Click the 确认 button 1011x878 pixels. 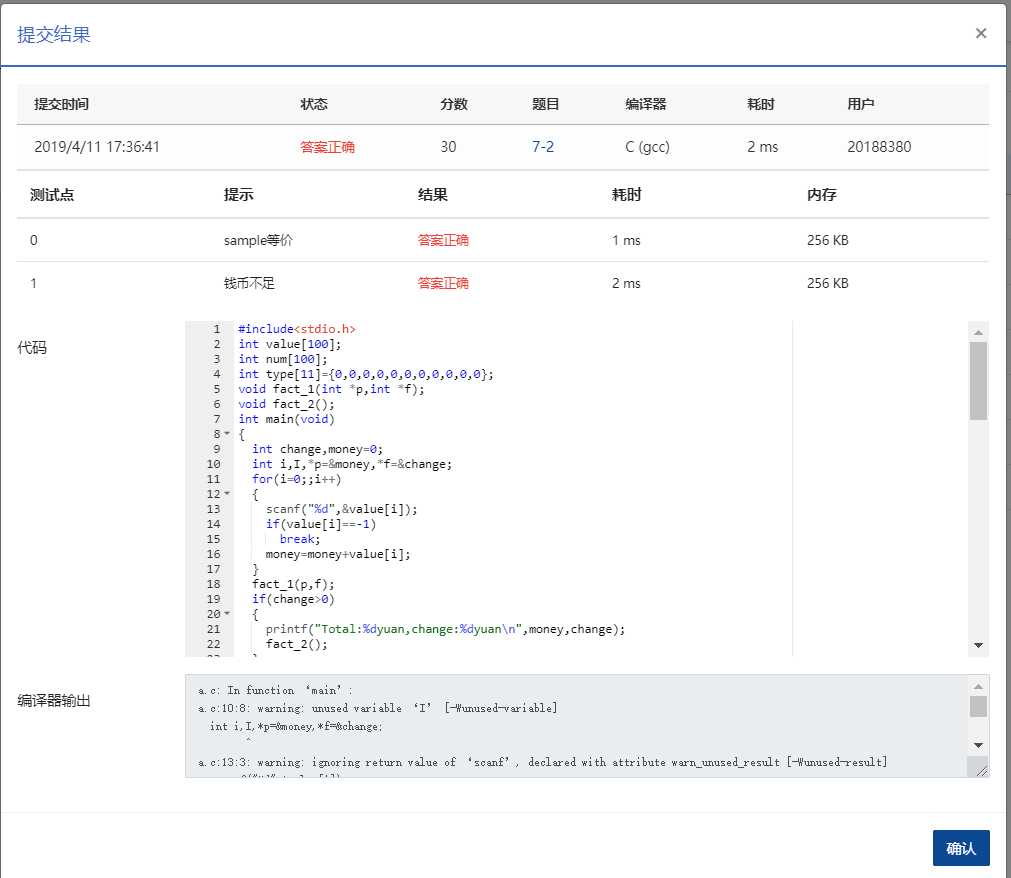pos(961,848)
